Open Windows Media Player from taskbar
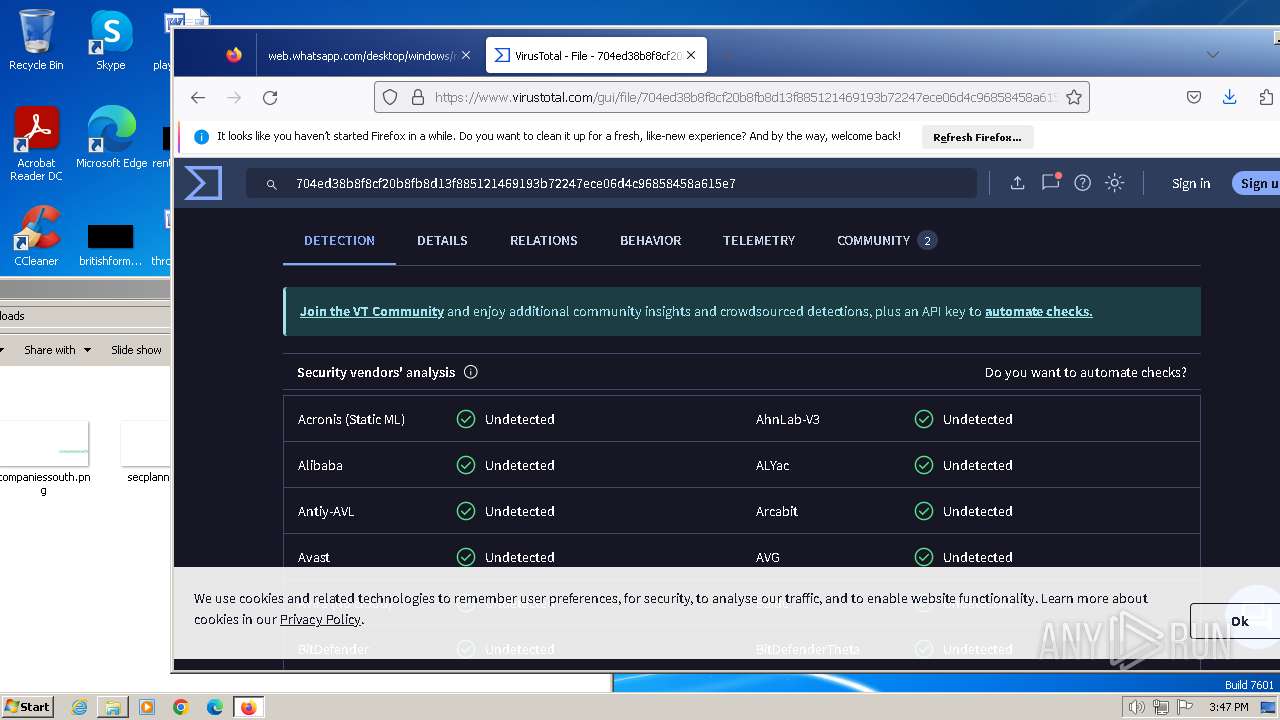Screen dimensions: 1280x720 [147, 707]
